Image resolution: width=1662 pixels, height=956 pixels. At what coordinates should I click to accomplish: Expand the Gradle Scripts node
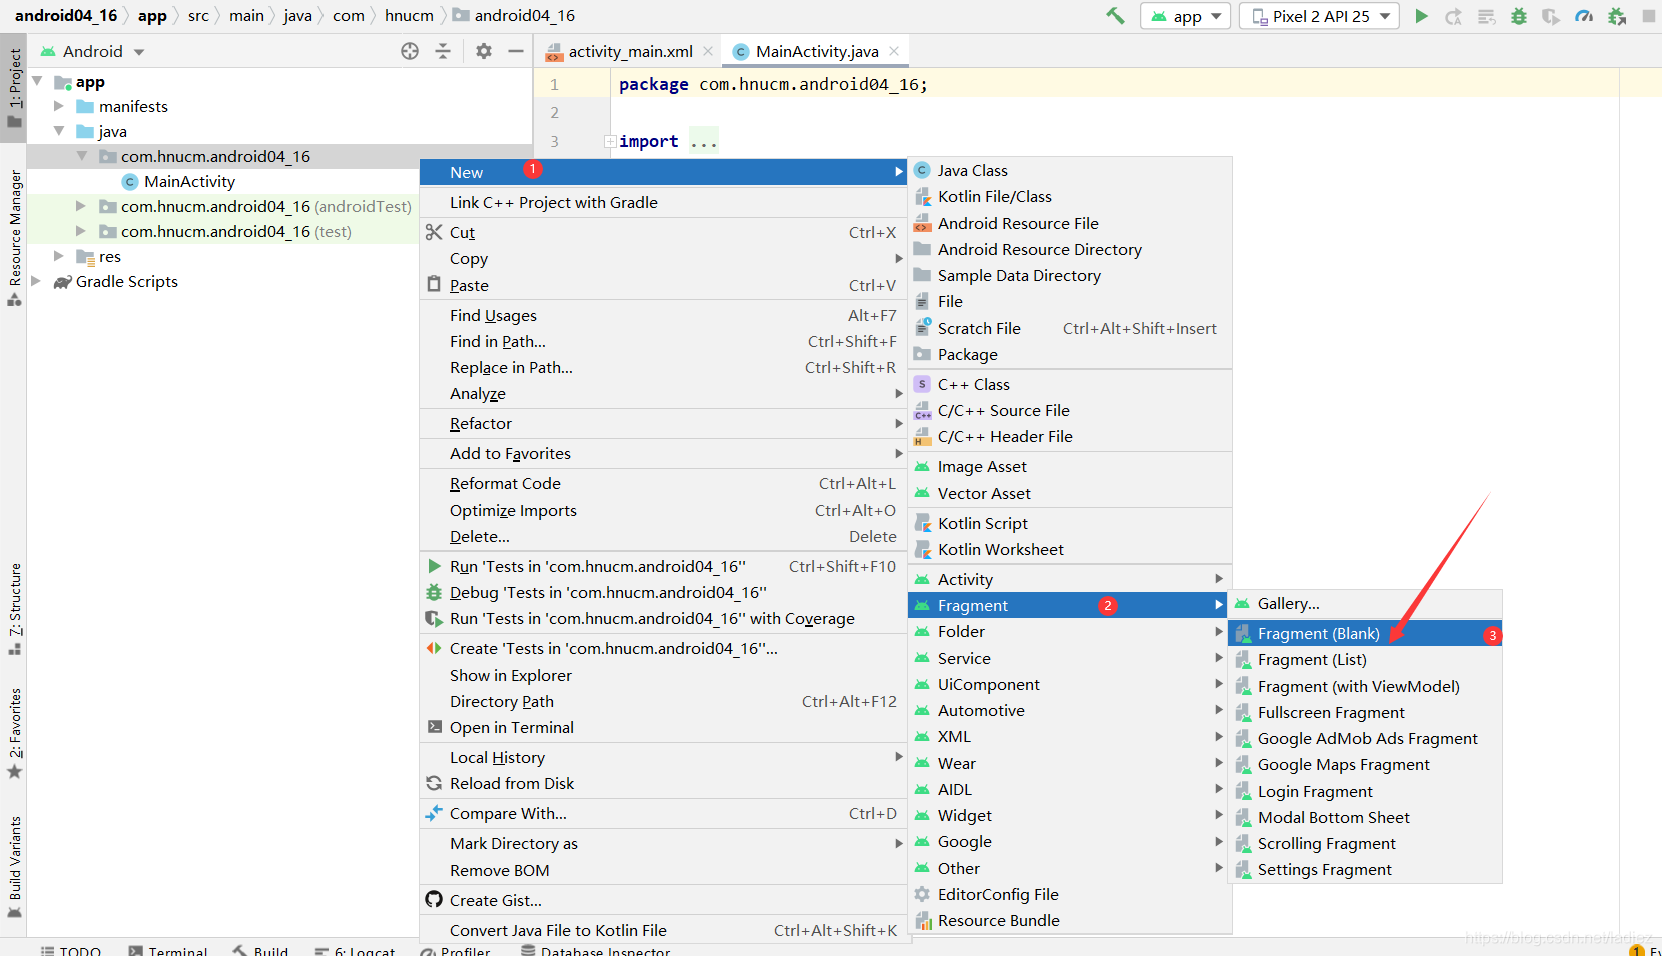click(x=36, y=281)
